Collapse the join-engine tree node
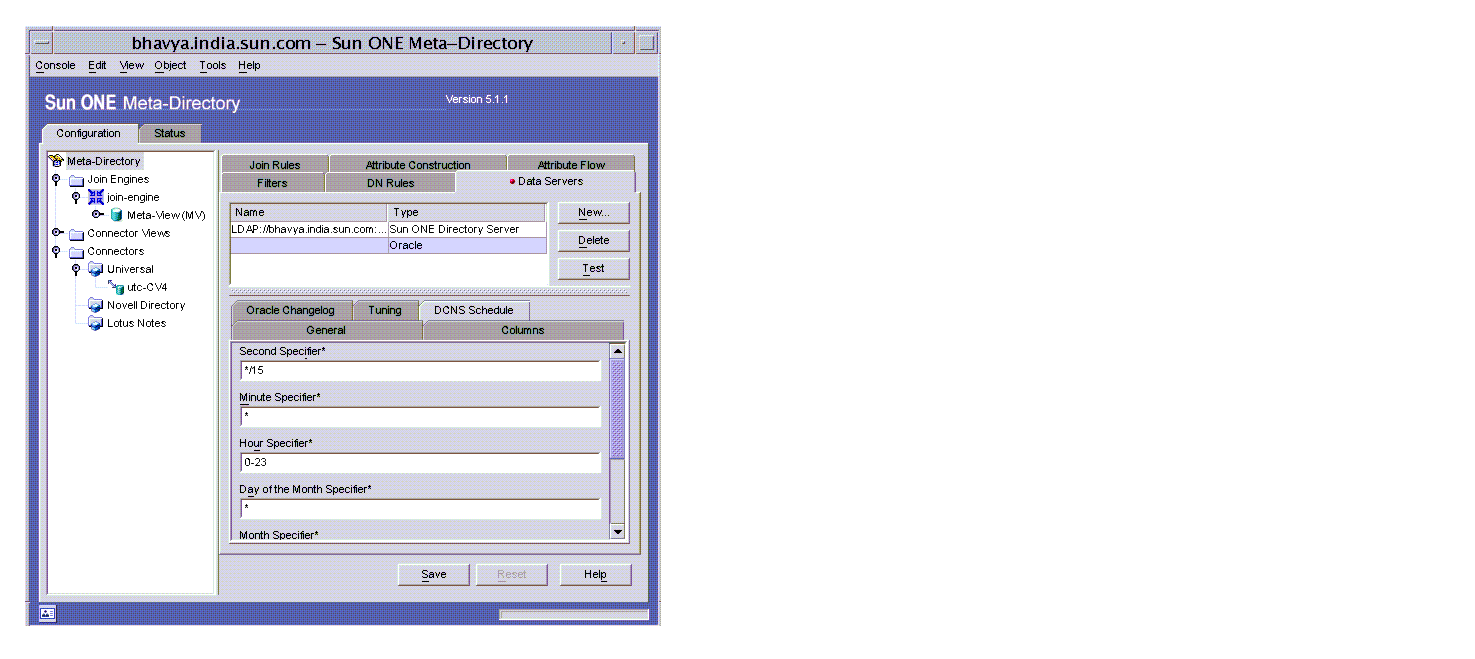 tap(76, 197)
